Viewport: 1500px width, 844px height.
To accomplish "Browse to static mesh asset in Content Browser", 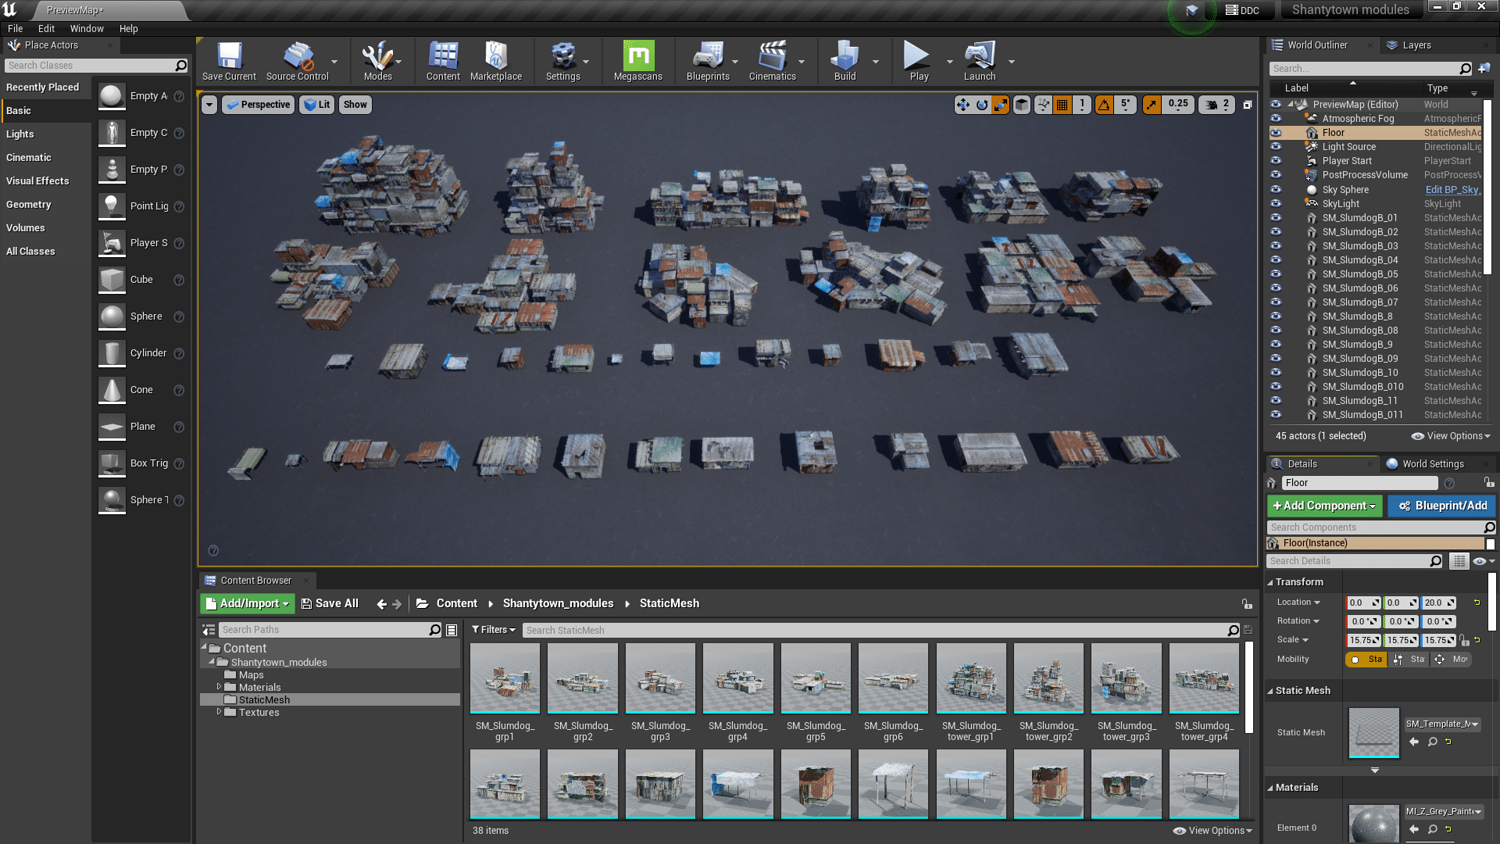I will (x=1432, y=742).
